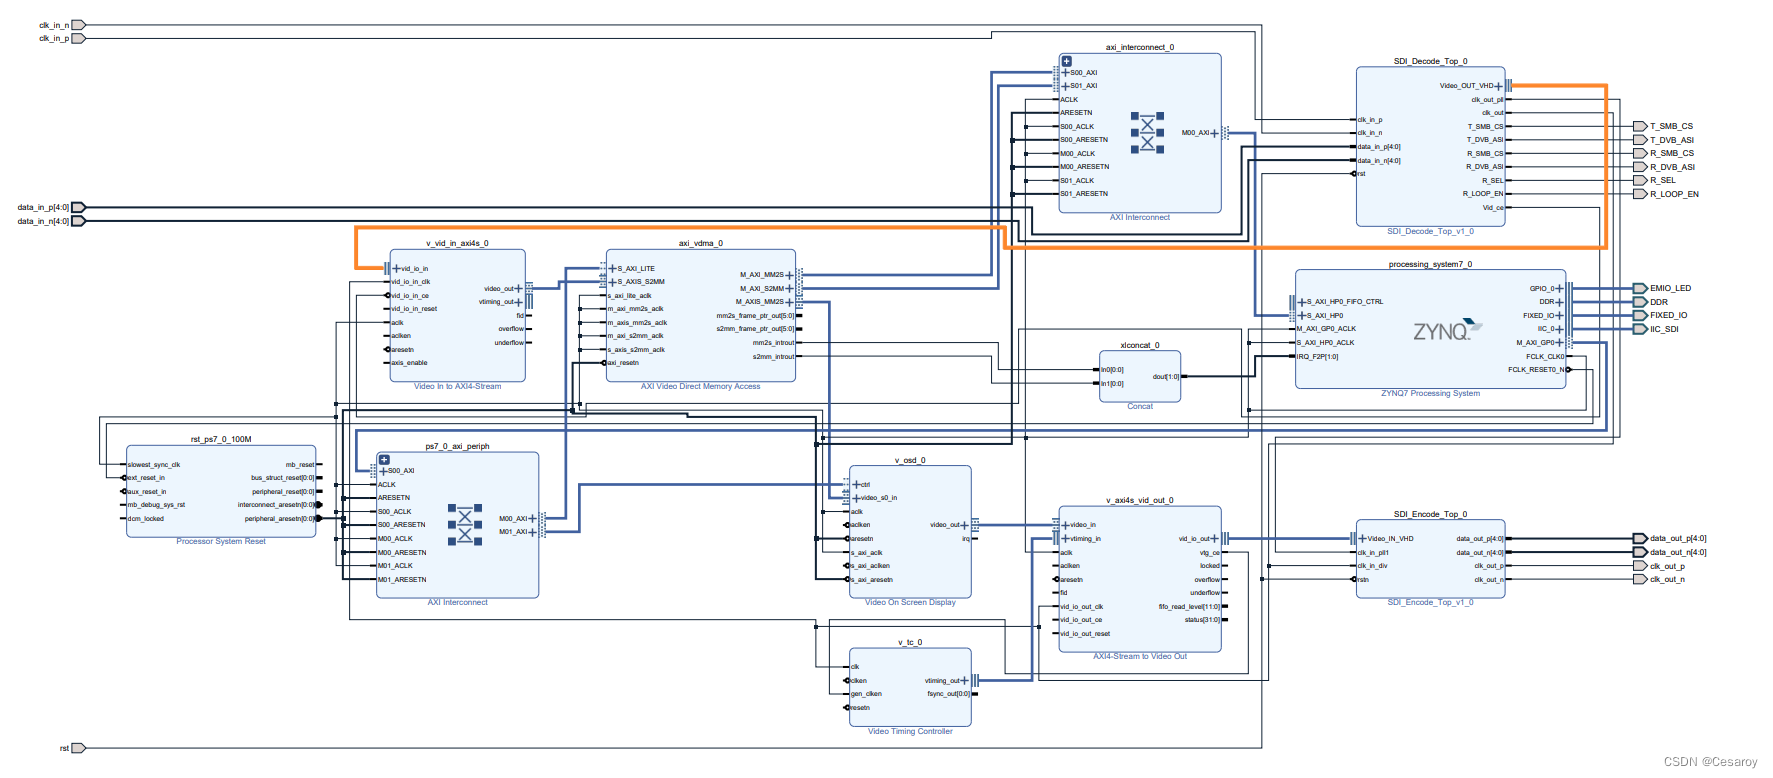Expand the axi_interconnect_0 block hierarchy

point(1066,61)
